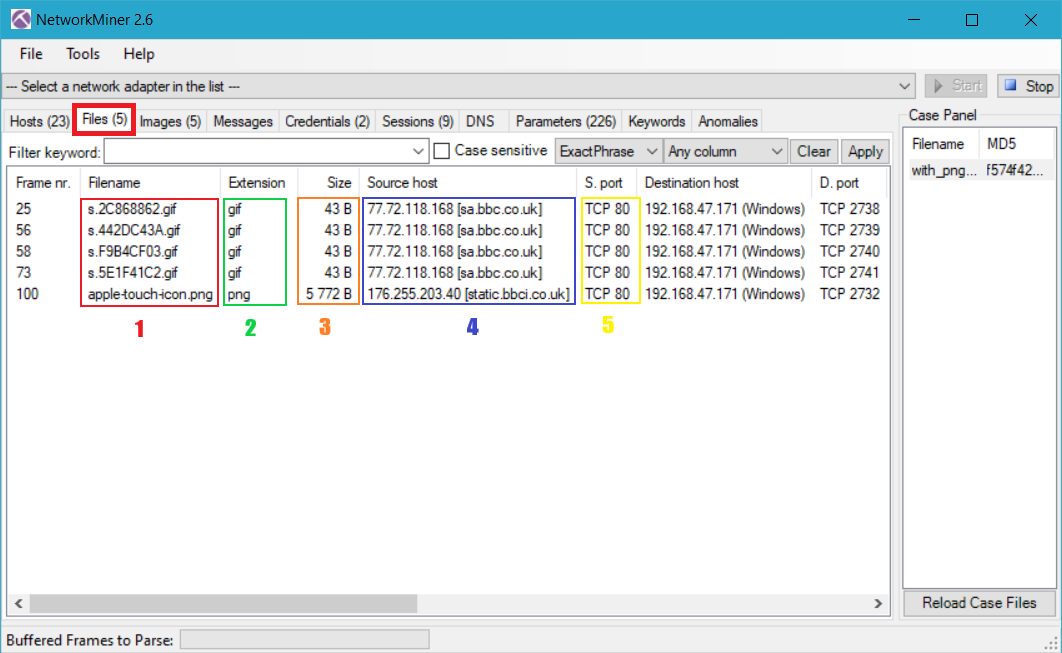Image resolution: width=1062 pixels, height=653 pixels.
Task: Switch to the Credentials (2) tab
Action: tap(327, 121)
